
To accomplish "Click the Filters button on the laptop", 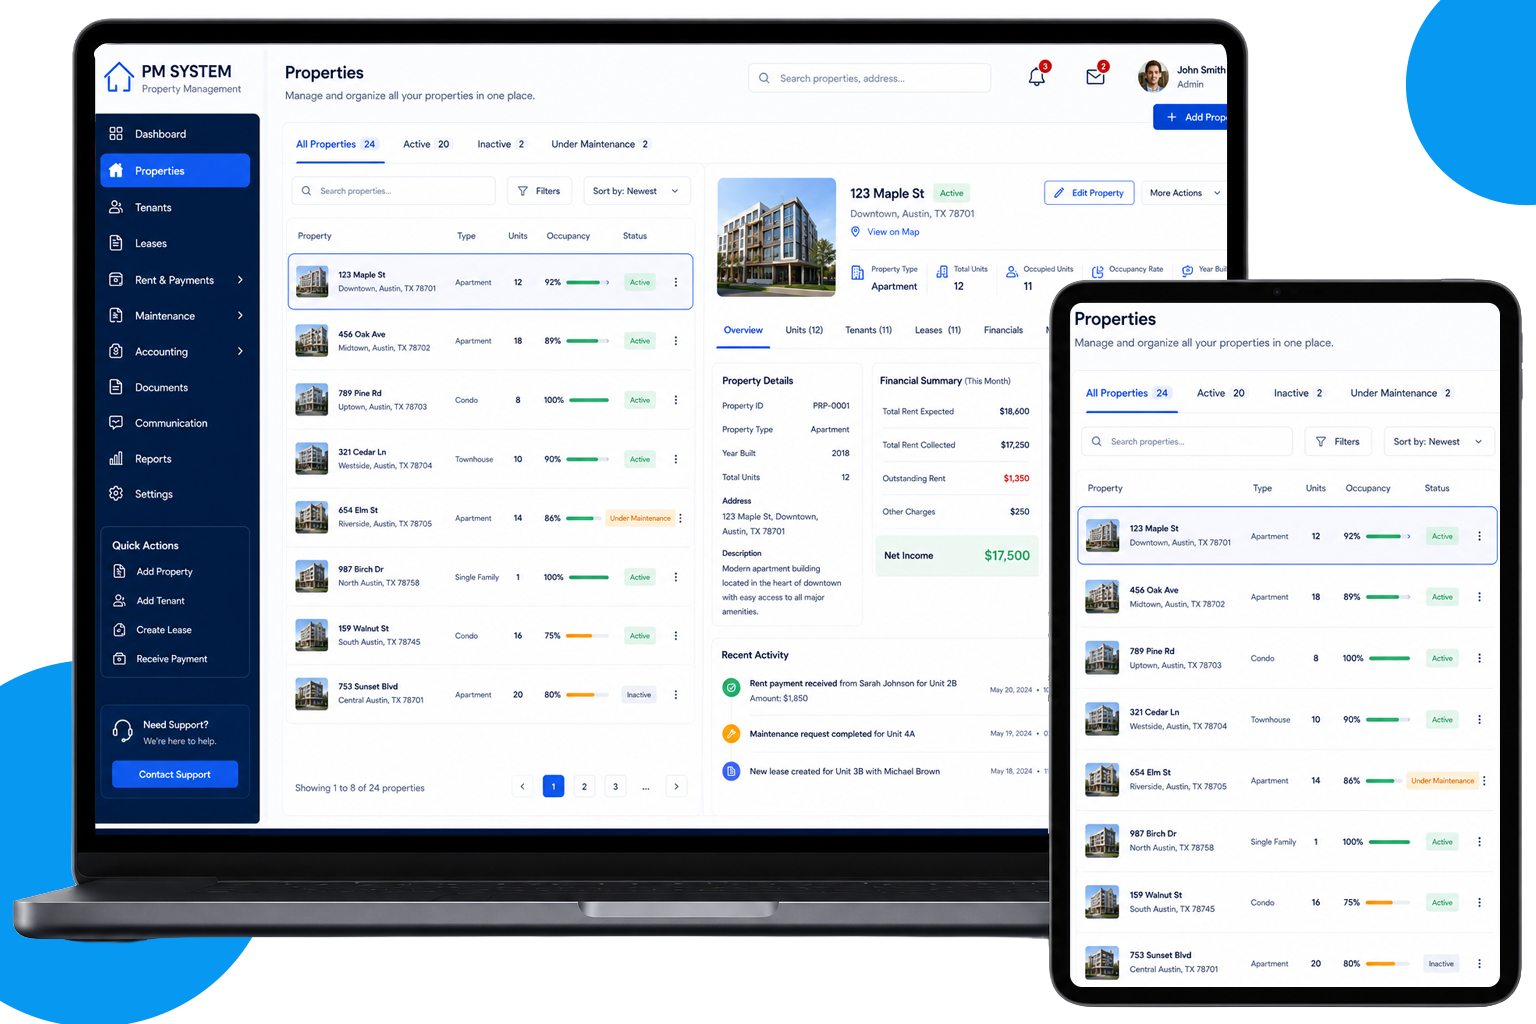I will click(x=539, y=191).
